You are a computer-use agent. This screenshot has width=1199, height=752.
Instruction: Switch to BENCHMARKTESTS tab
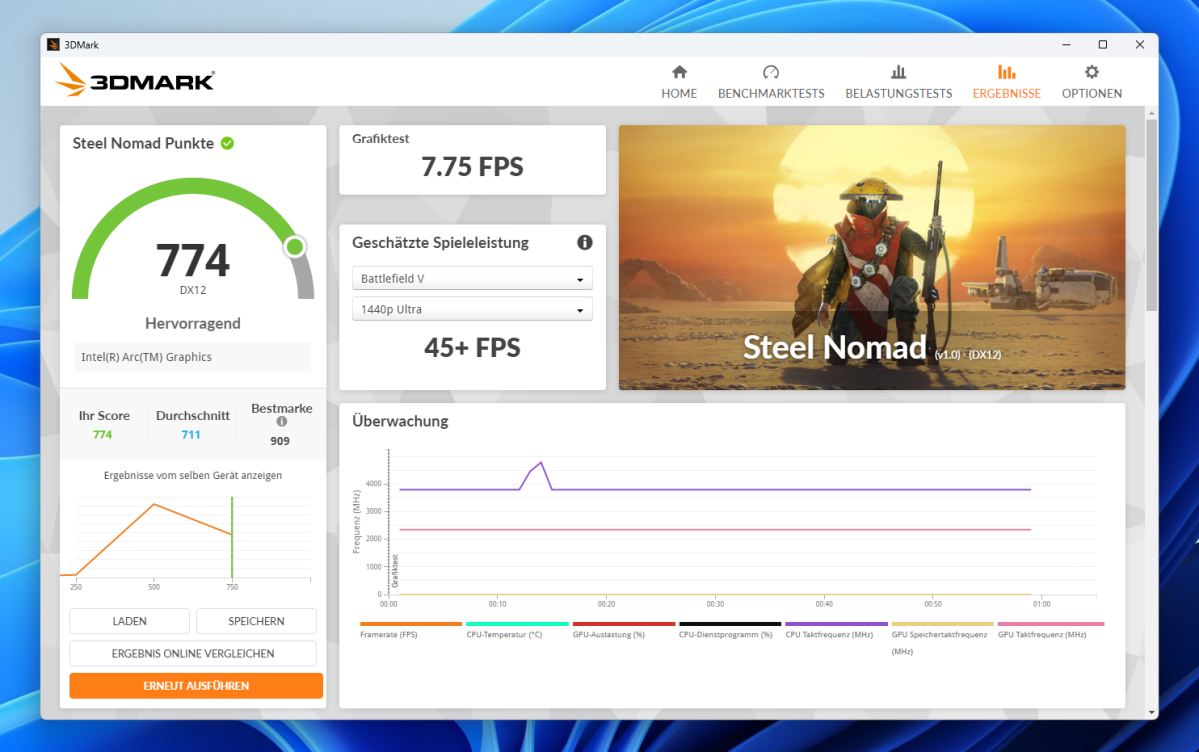[771, 83]
